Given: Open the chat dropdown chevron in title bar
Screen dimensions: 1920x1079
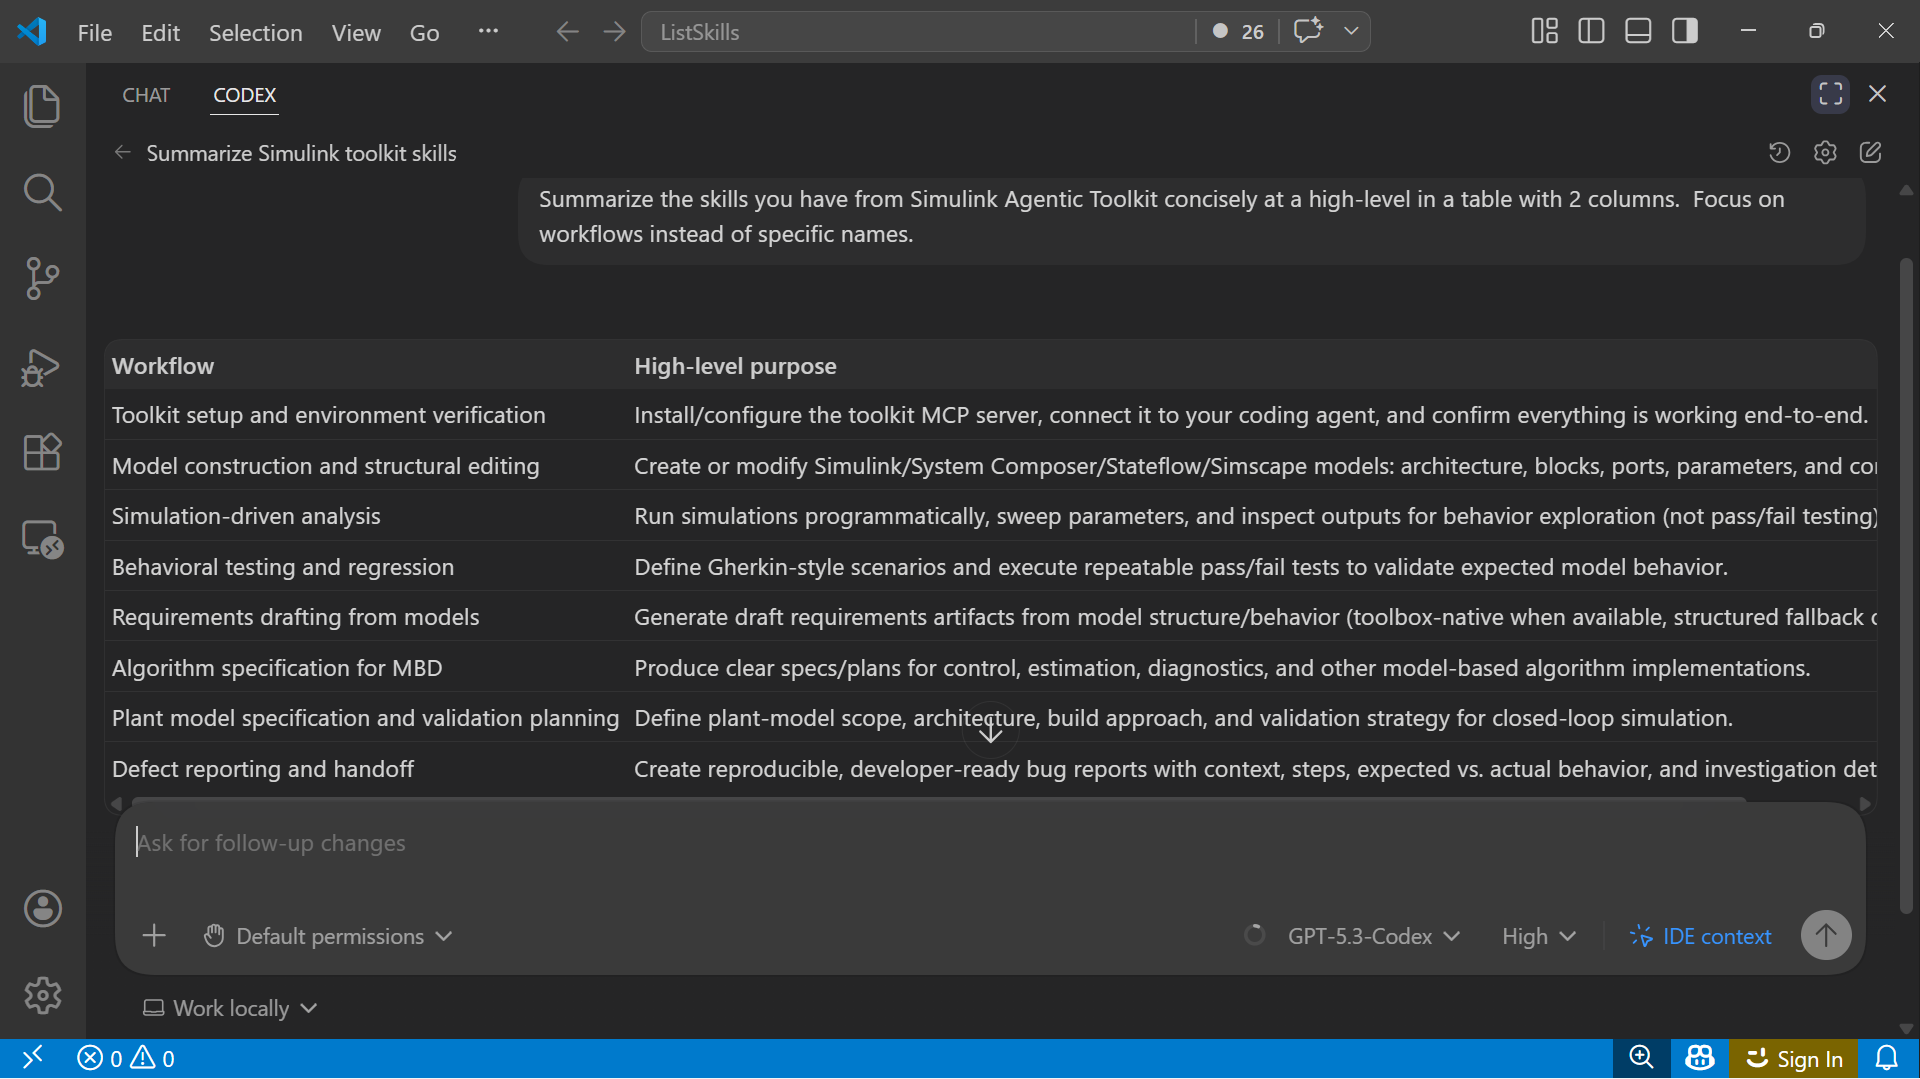Looking at the screenshot, I should click(x=1351, y=31).
